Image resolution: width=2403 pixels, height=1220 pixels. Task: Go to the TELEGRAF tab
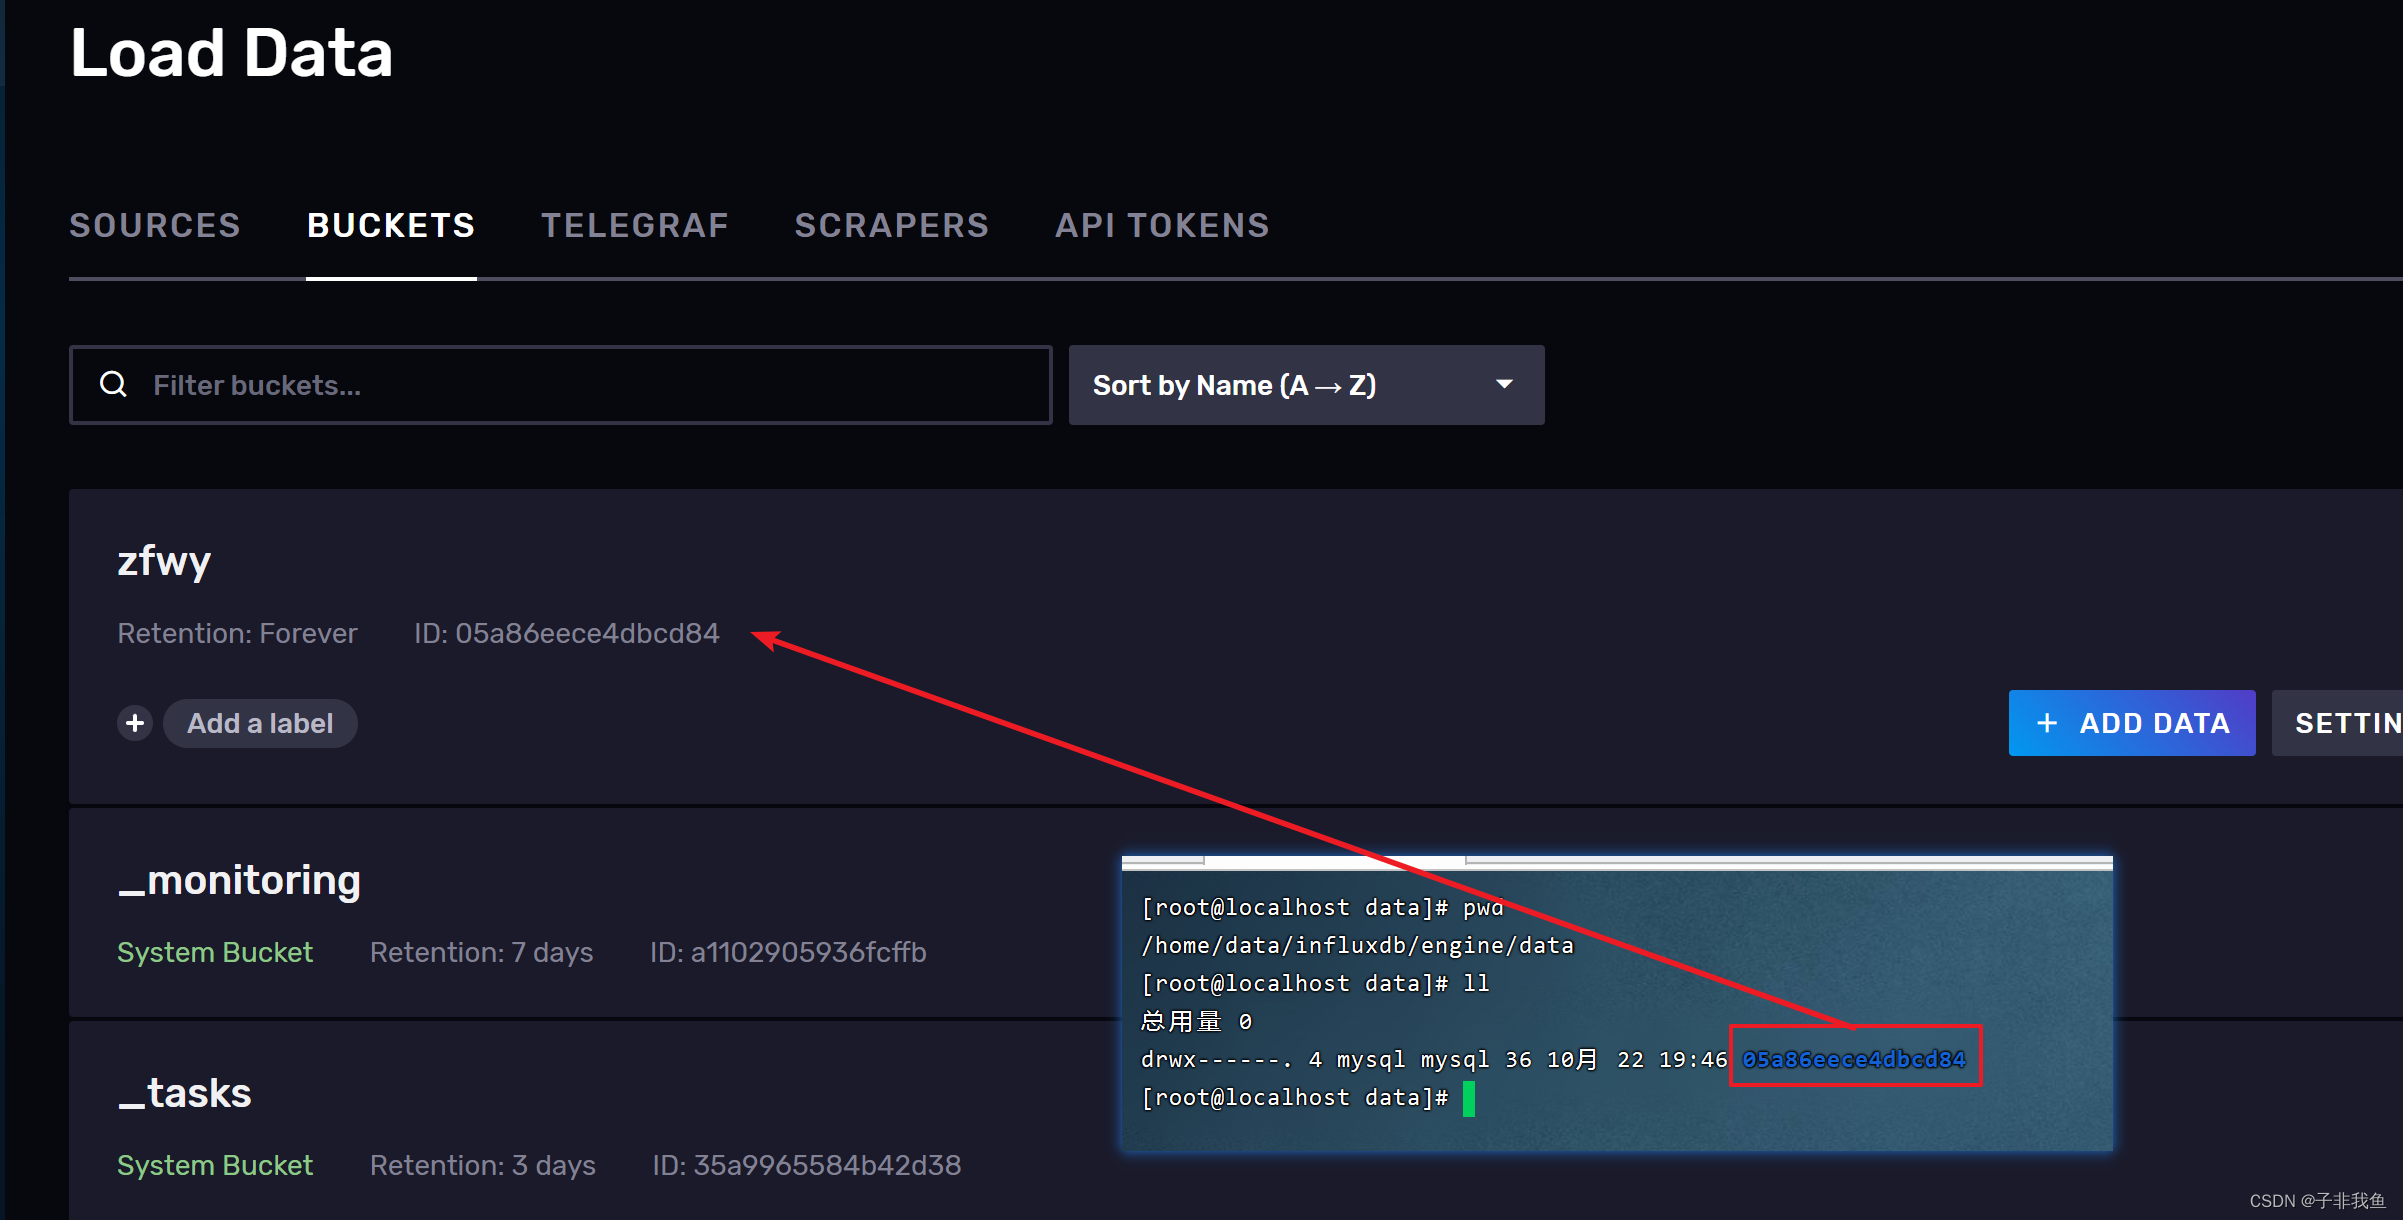635,226
